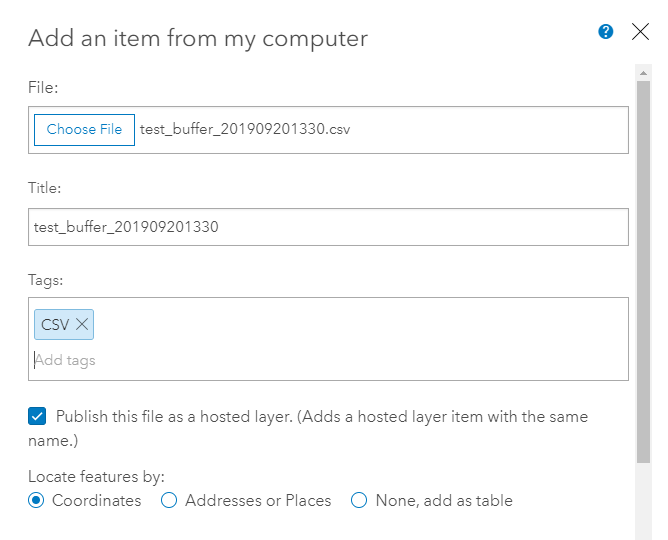The image size is (668, 540).
Task: Click the 'Add an item from my computer' heading
Action: pyautogui.click(x=198, y=39)
